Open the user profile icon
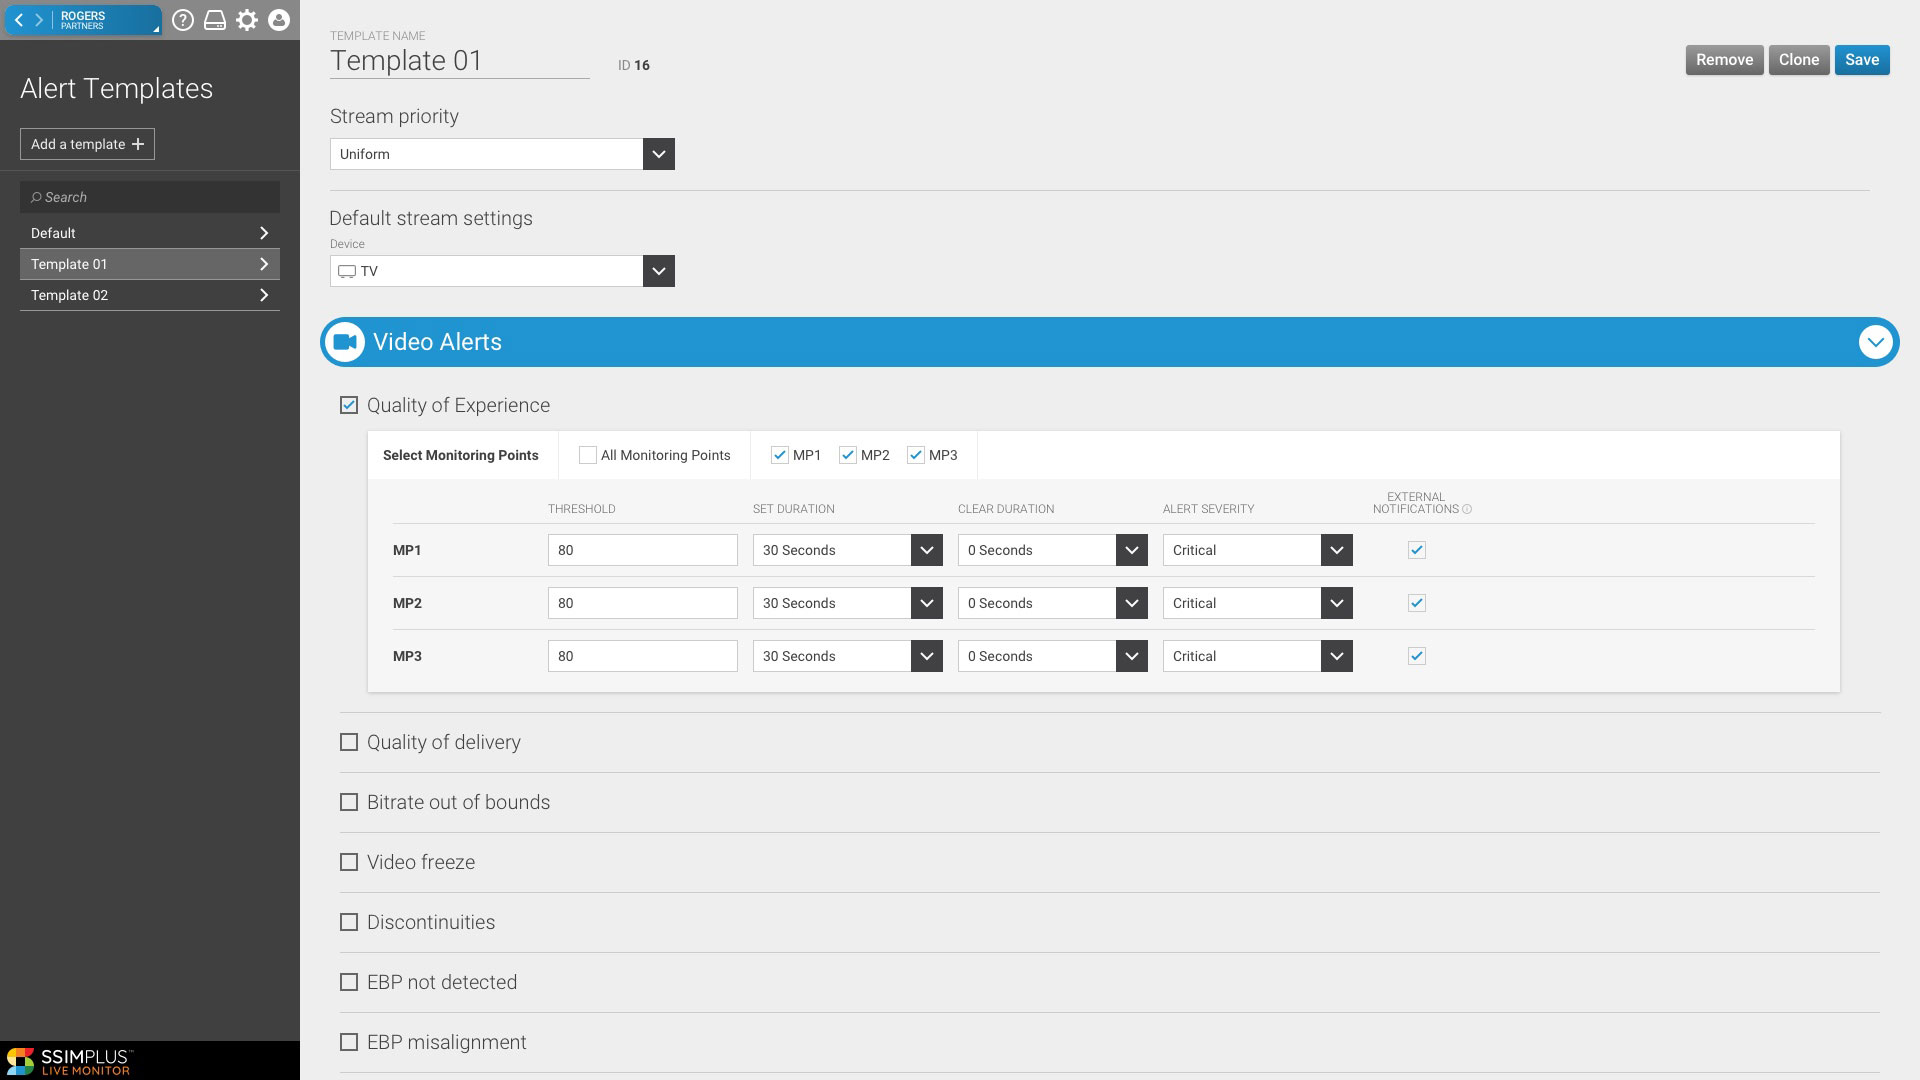 pyautogui.click(x=279, y=20)
